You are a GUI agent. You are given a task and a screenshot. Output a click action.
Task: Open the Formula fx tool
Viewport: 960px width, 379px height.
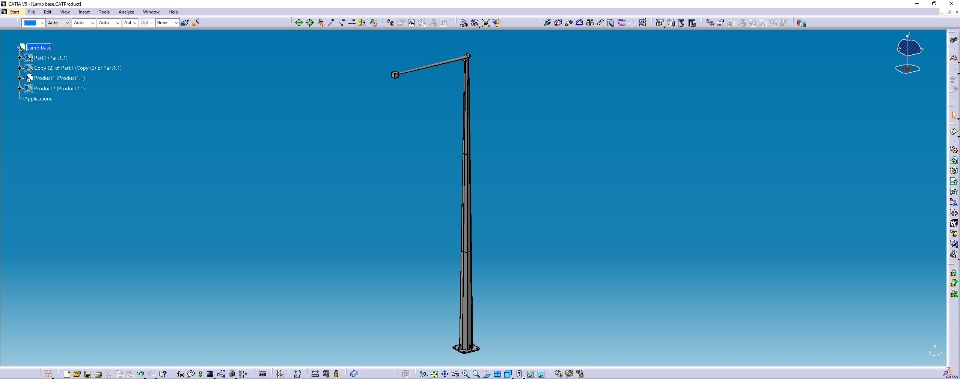point(180,373)
